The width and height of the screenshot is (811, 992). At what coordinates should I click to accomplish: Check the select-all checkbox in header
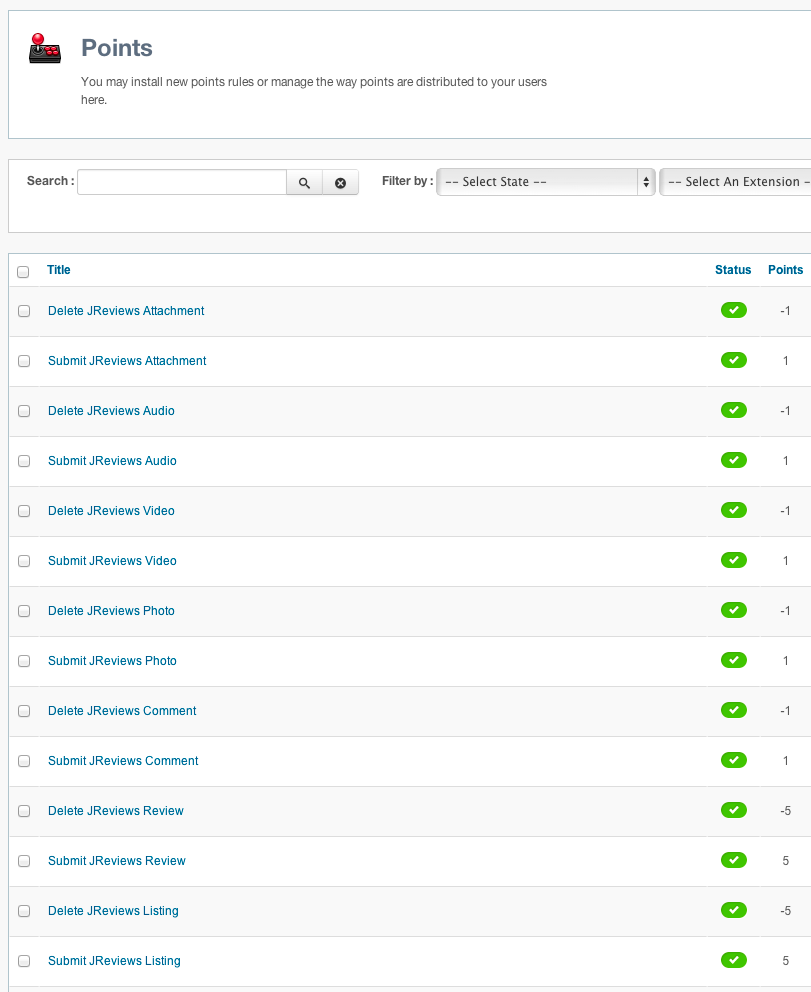tap(23, 271)
